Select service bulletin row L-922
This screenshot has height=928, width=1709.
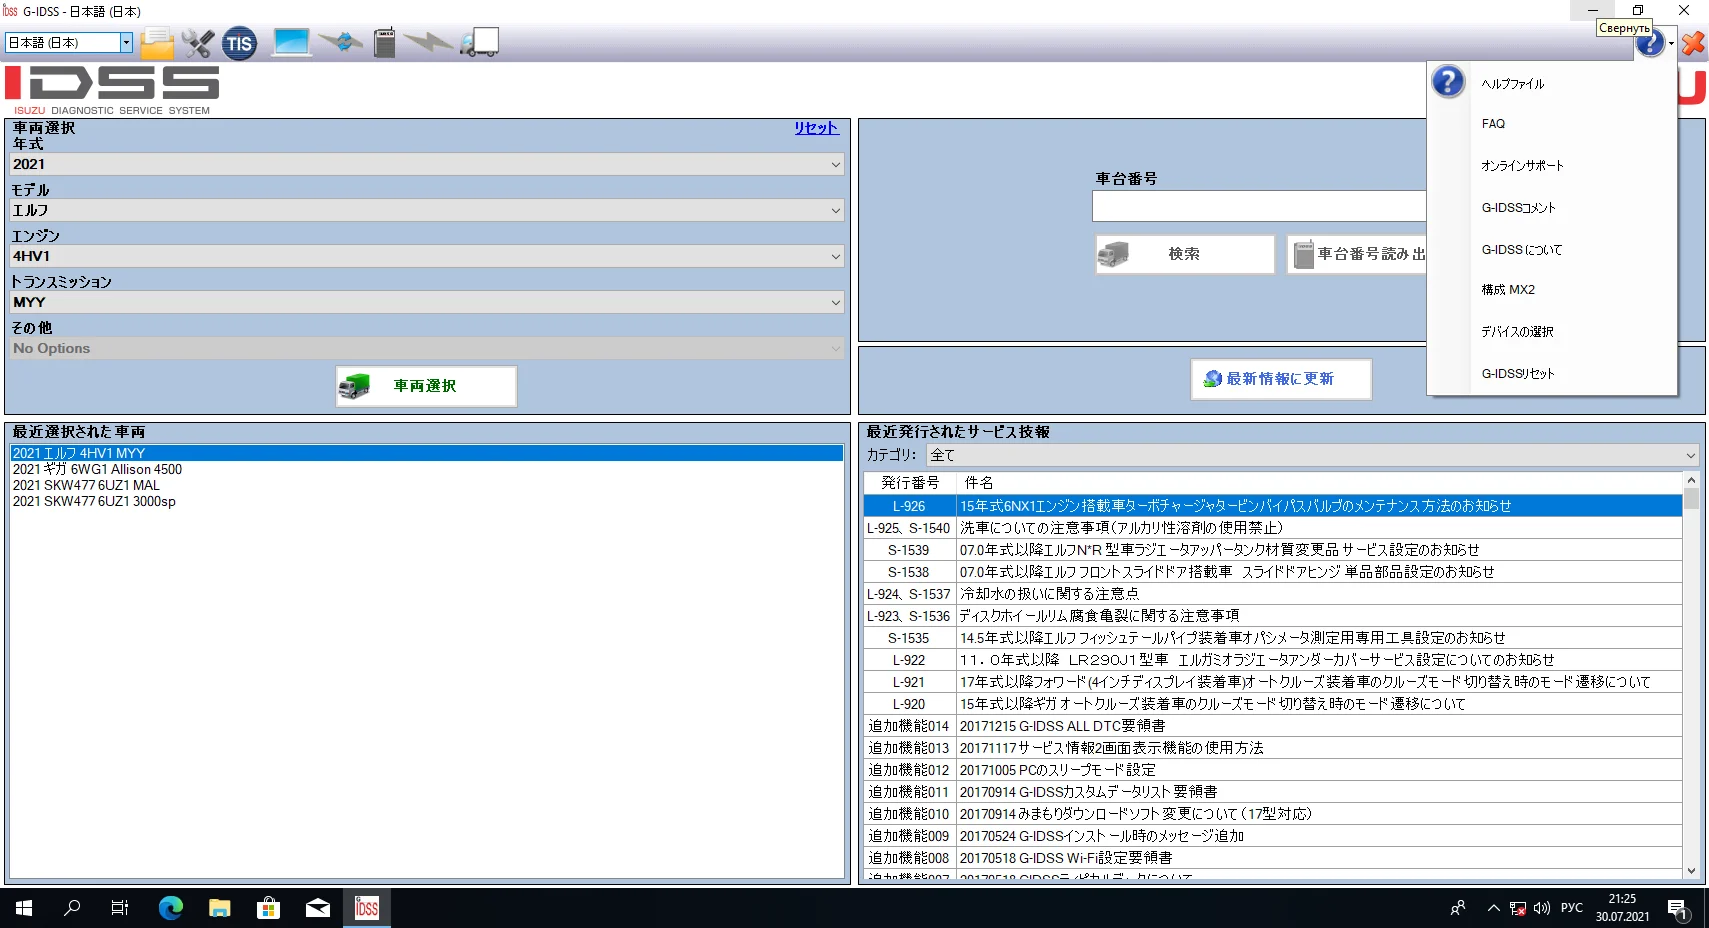point(1273,660)
